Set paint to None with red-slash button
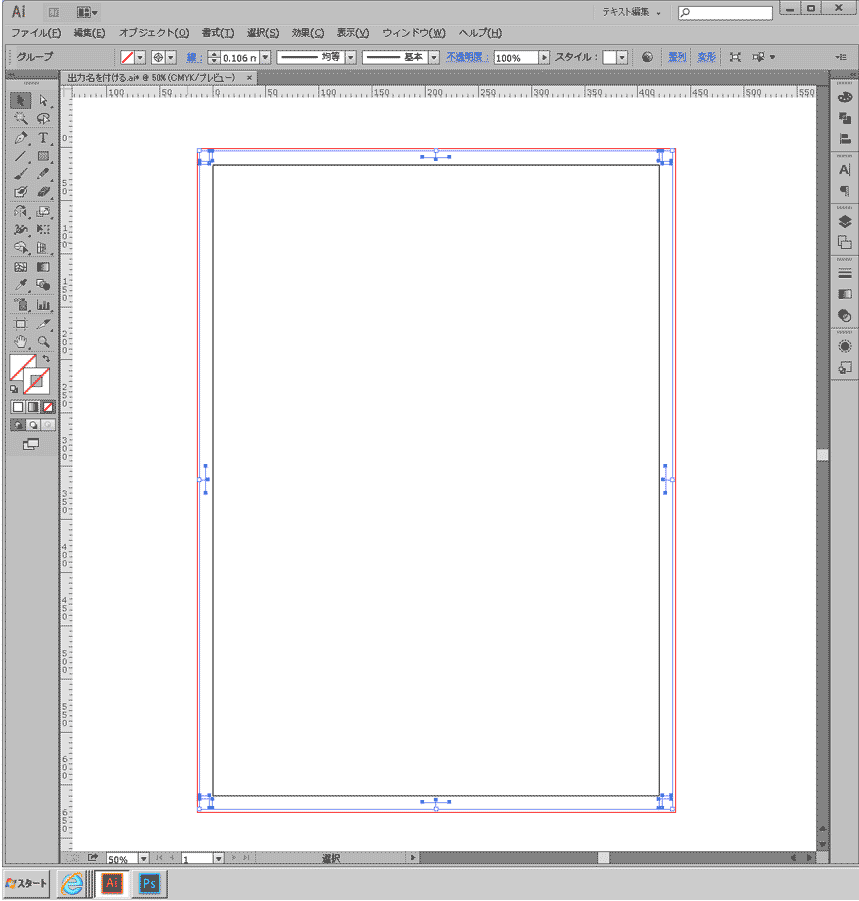 pyautogui.click(x=48, y=407)
